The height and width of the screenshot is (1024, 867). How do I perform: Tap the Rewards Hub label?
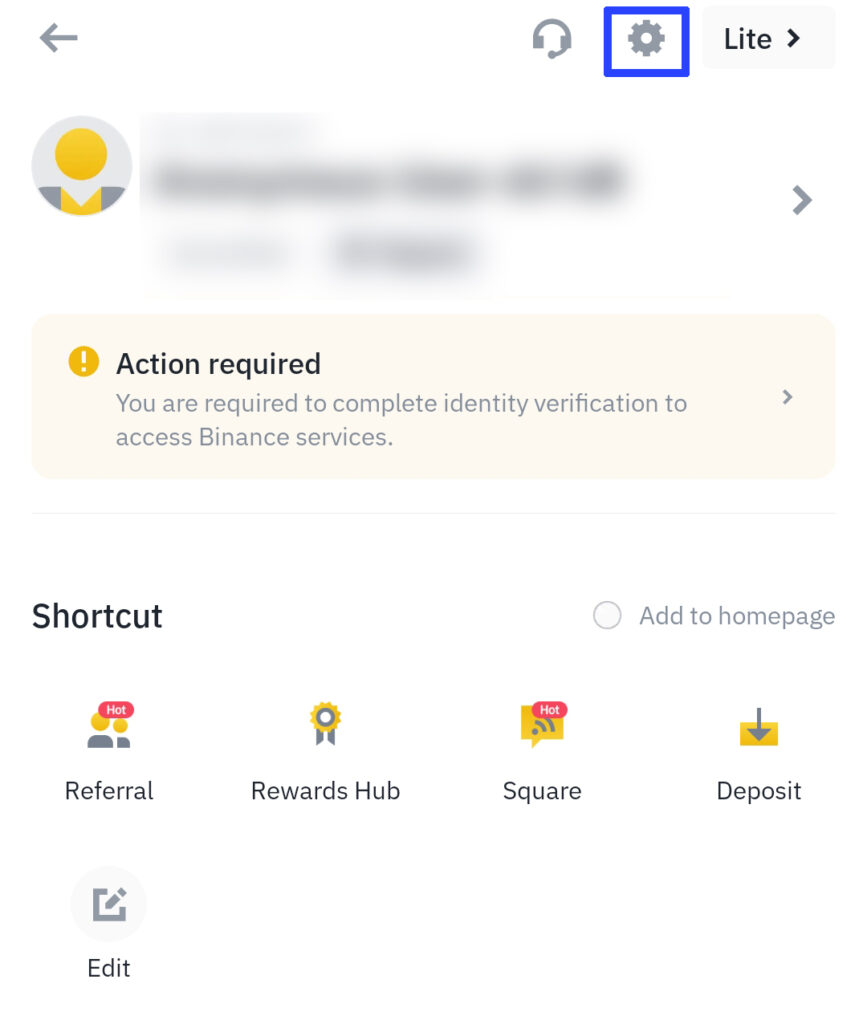point(325,791)
